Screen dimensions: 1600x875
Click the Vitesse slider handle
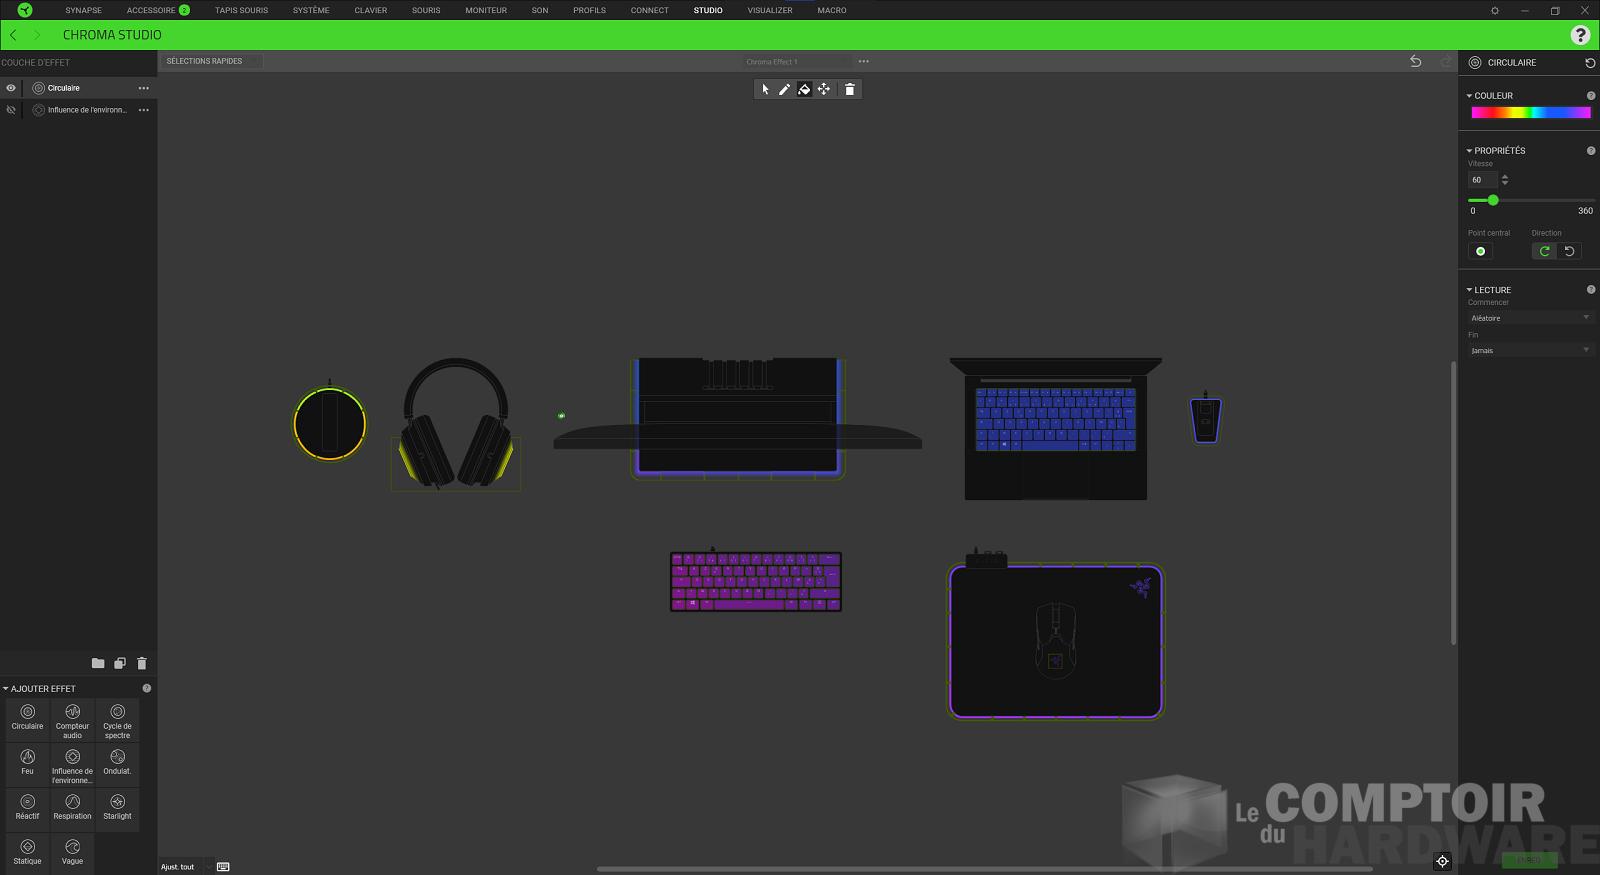[x=1493, y=201]
